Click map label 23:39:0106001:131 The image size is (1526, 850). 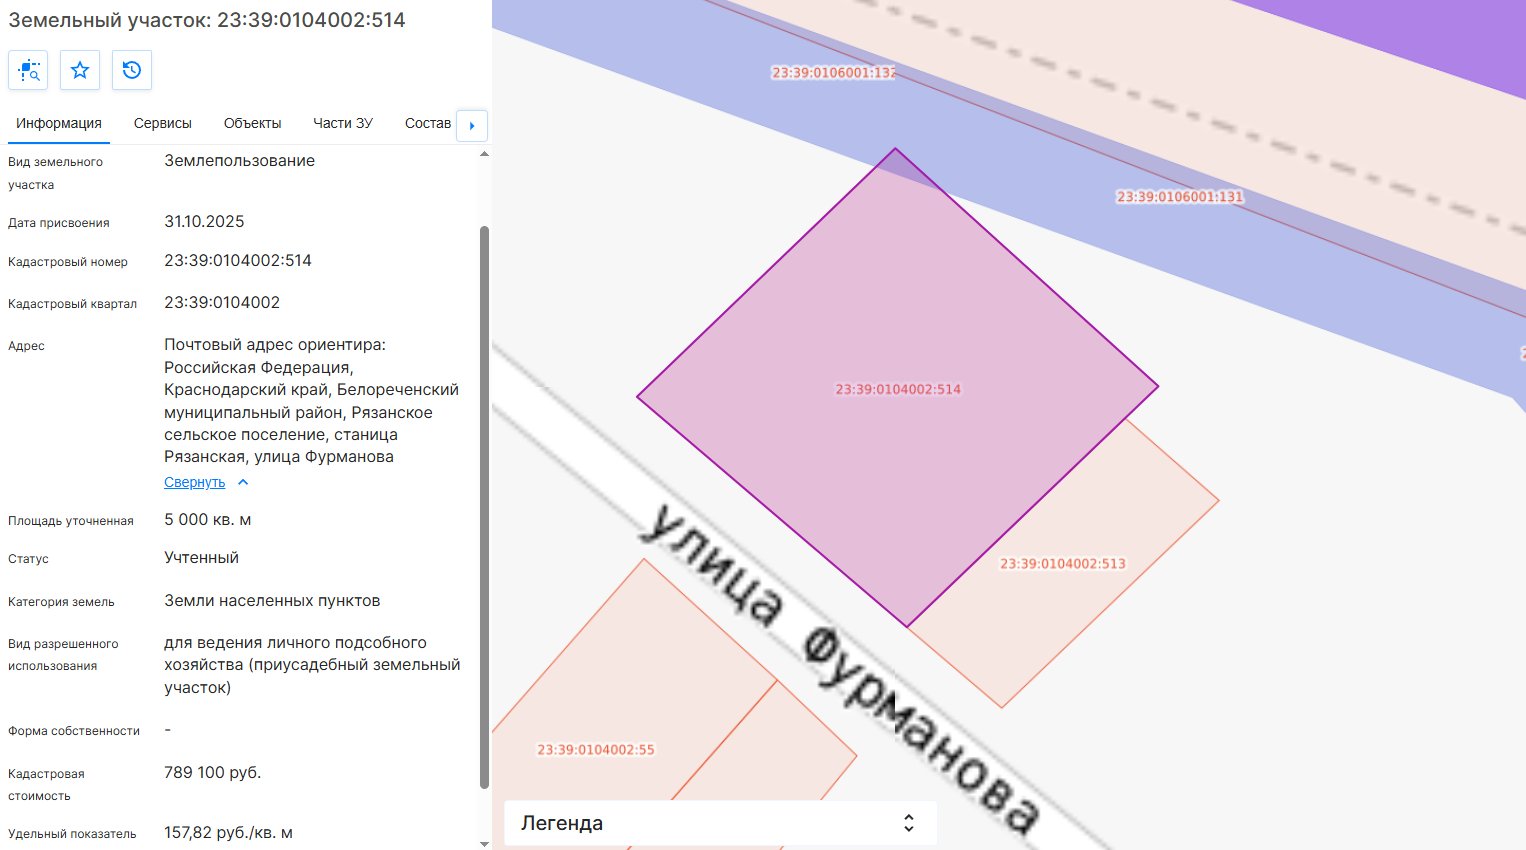(1180, 197)
